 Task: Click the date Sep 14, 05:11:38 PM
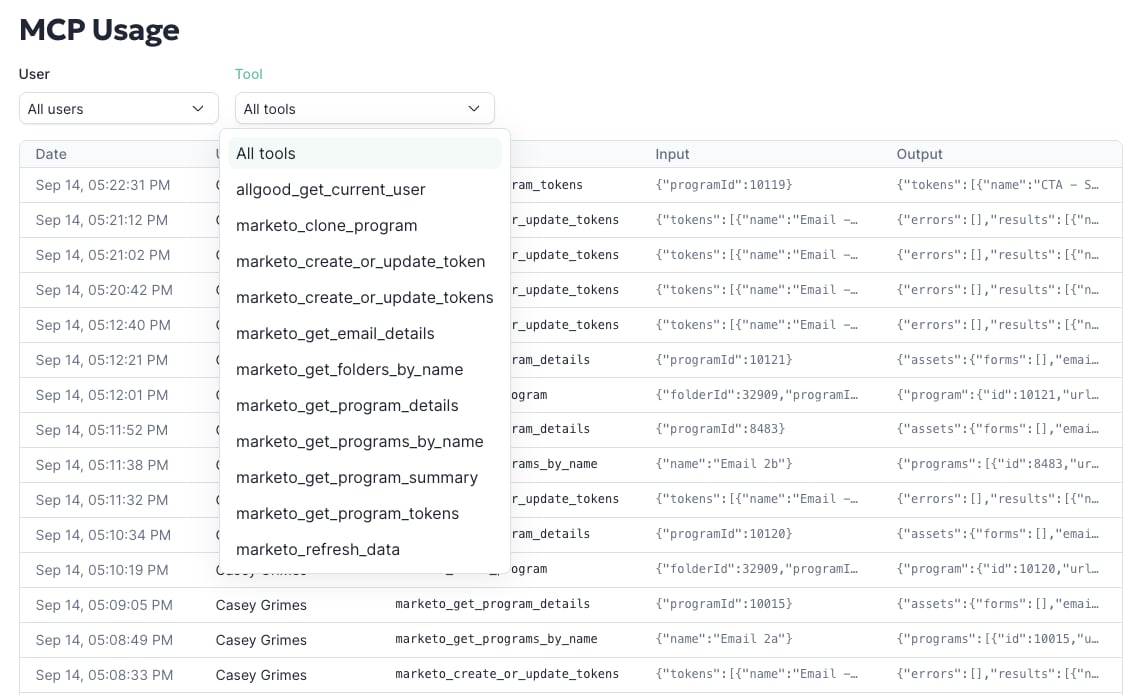click(102, 465)
